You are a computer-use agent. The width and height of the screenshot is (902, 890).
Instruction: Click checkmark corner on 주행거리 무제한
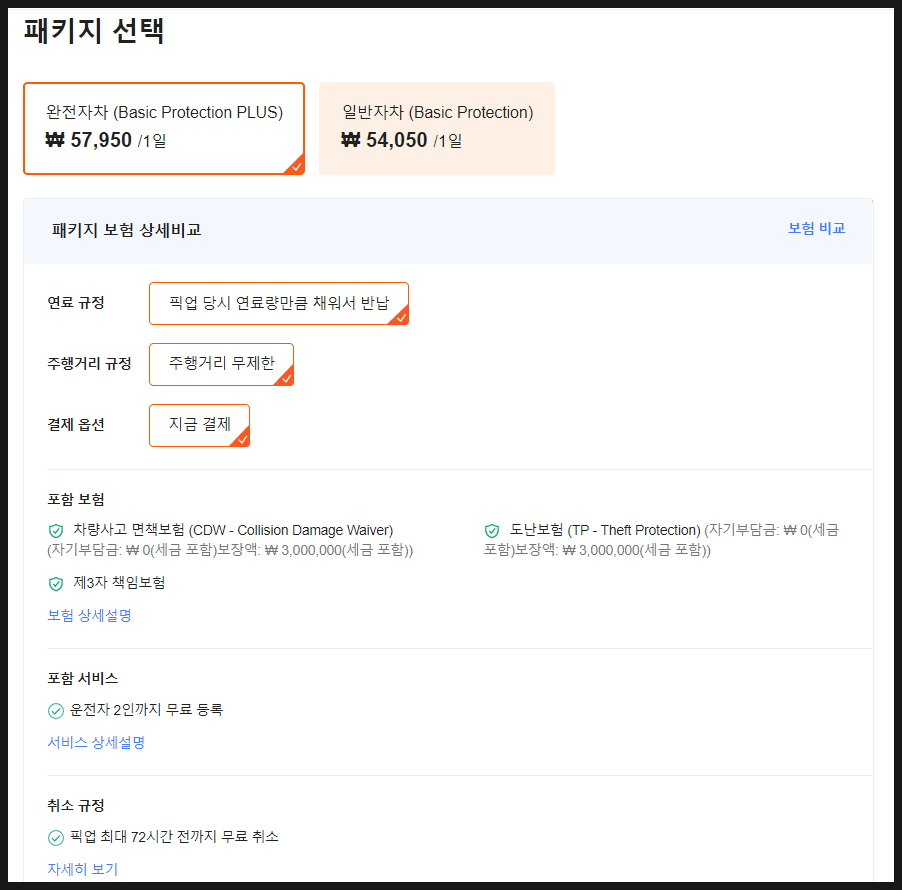286,378
